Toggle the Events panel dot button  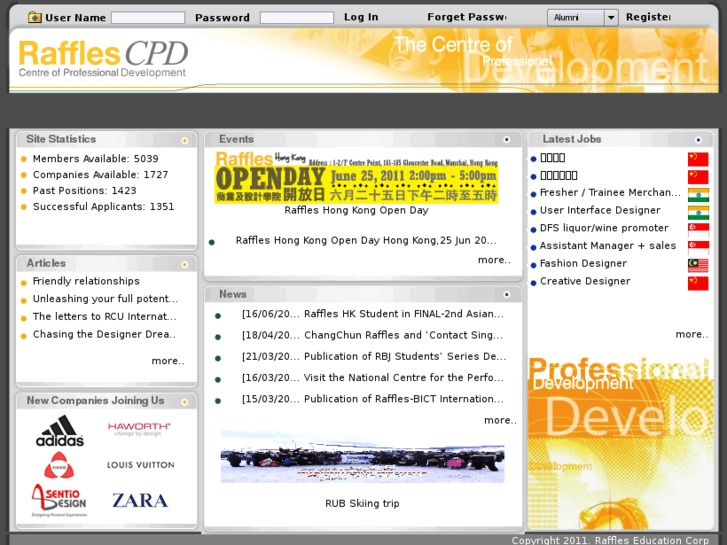point(506,140)
